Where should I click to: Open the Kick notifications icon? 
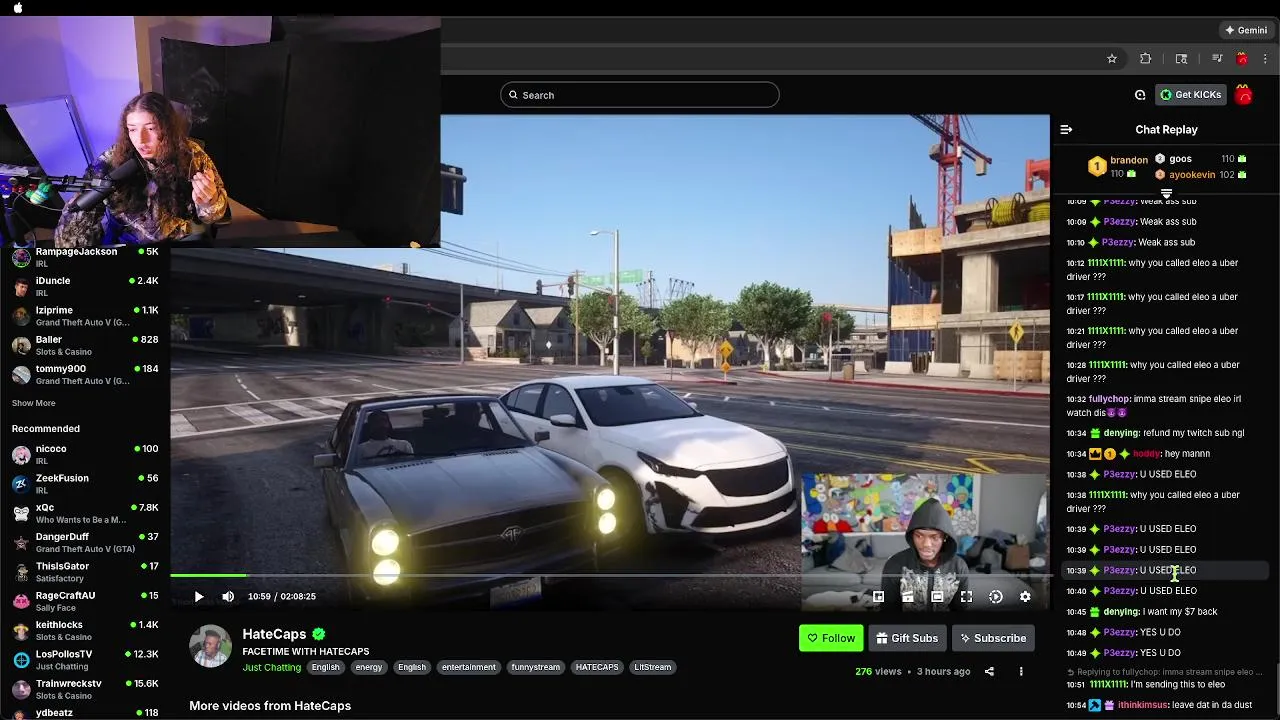click(x=1140, y=95)
